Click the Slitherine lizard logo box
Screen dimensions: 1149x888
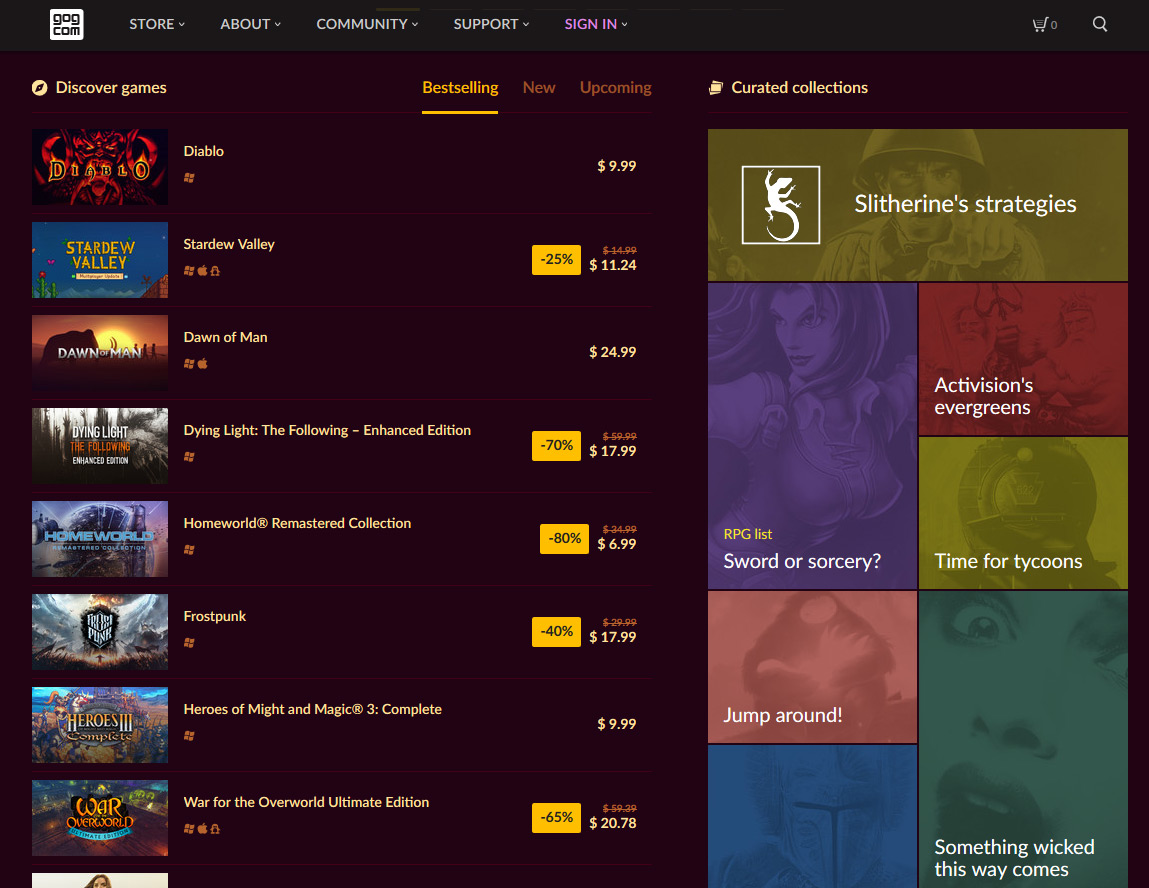point(780,204)
